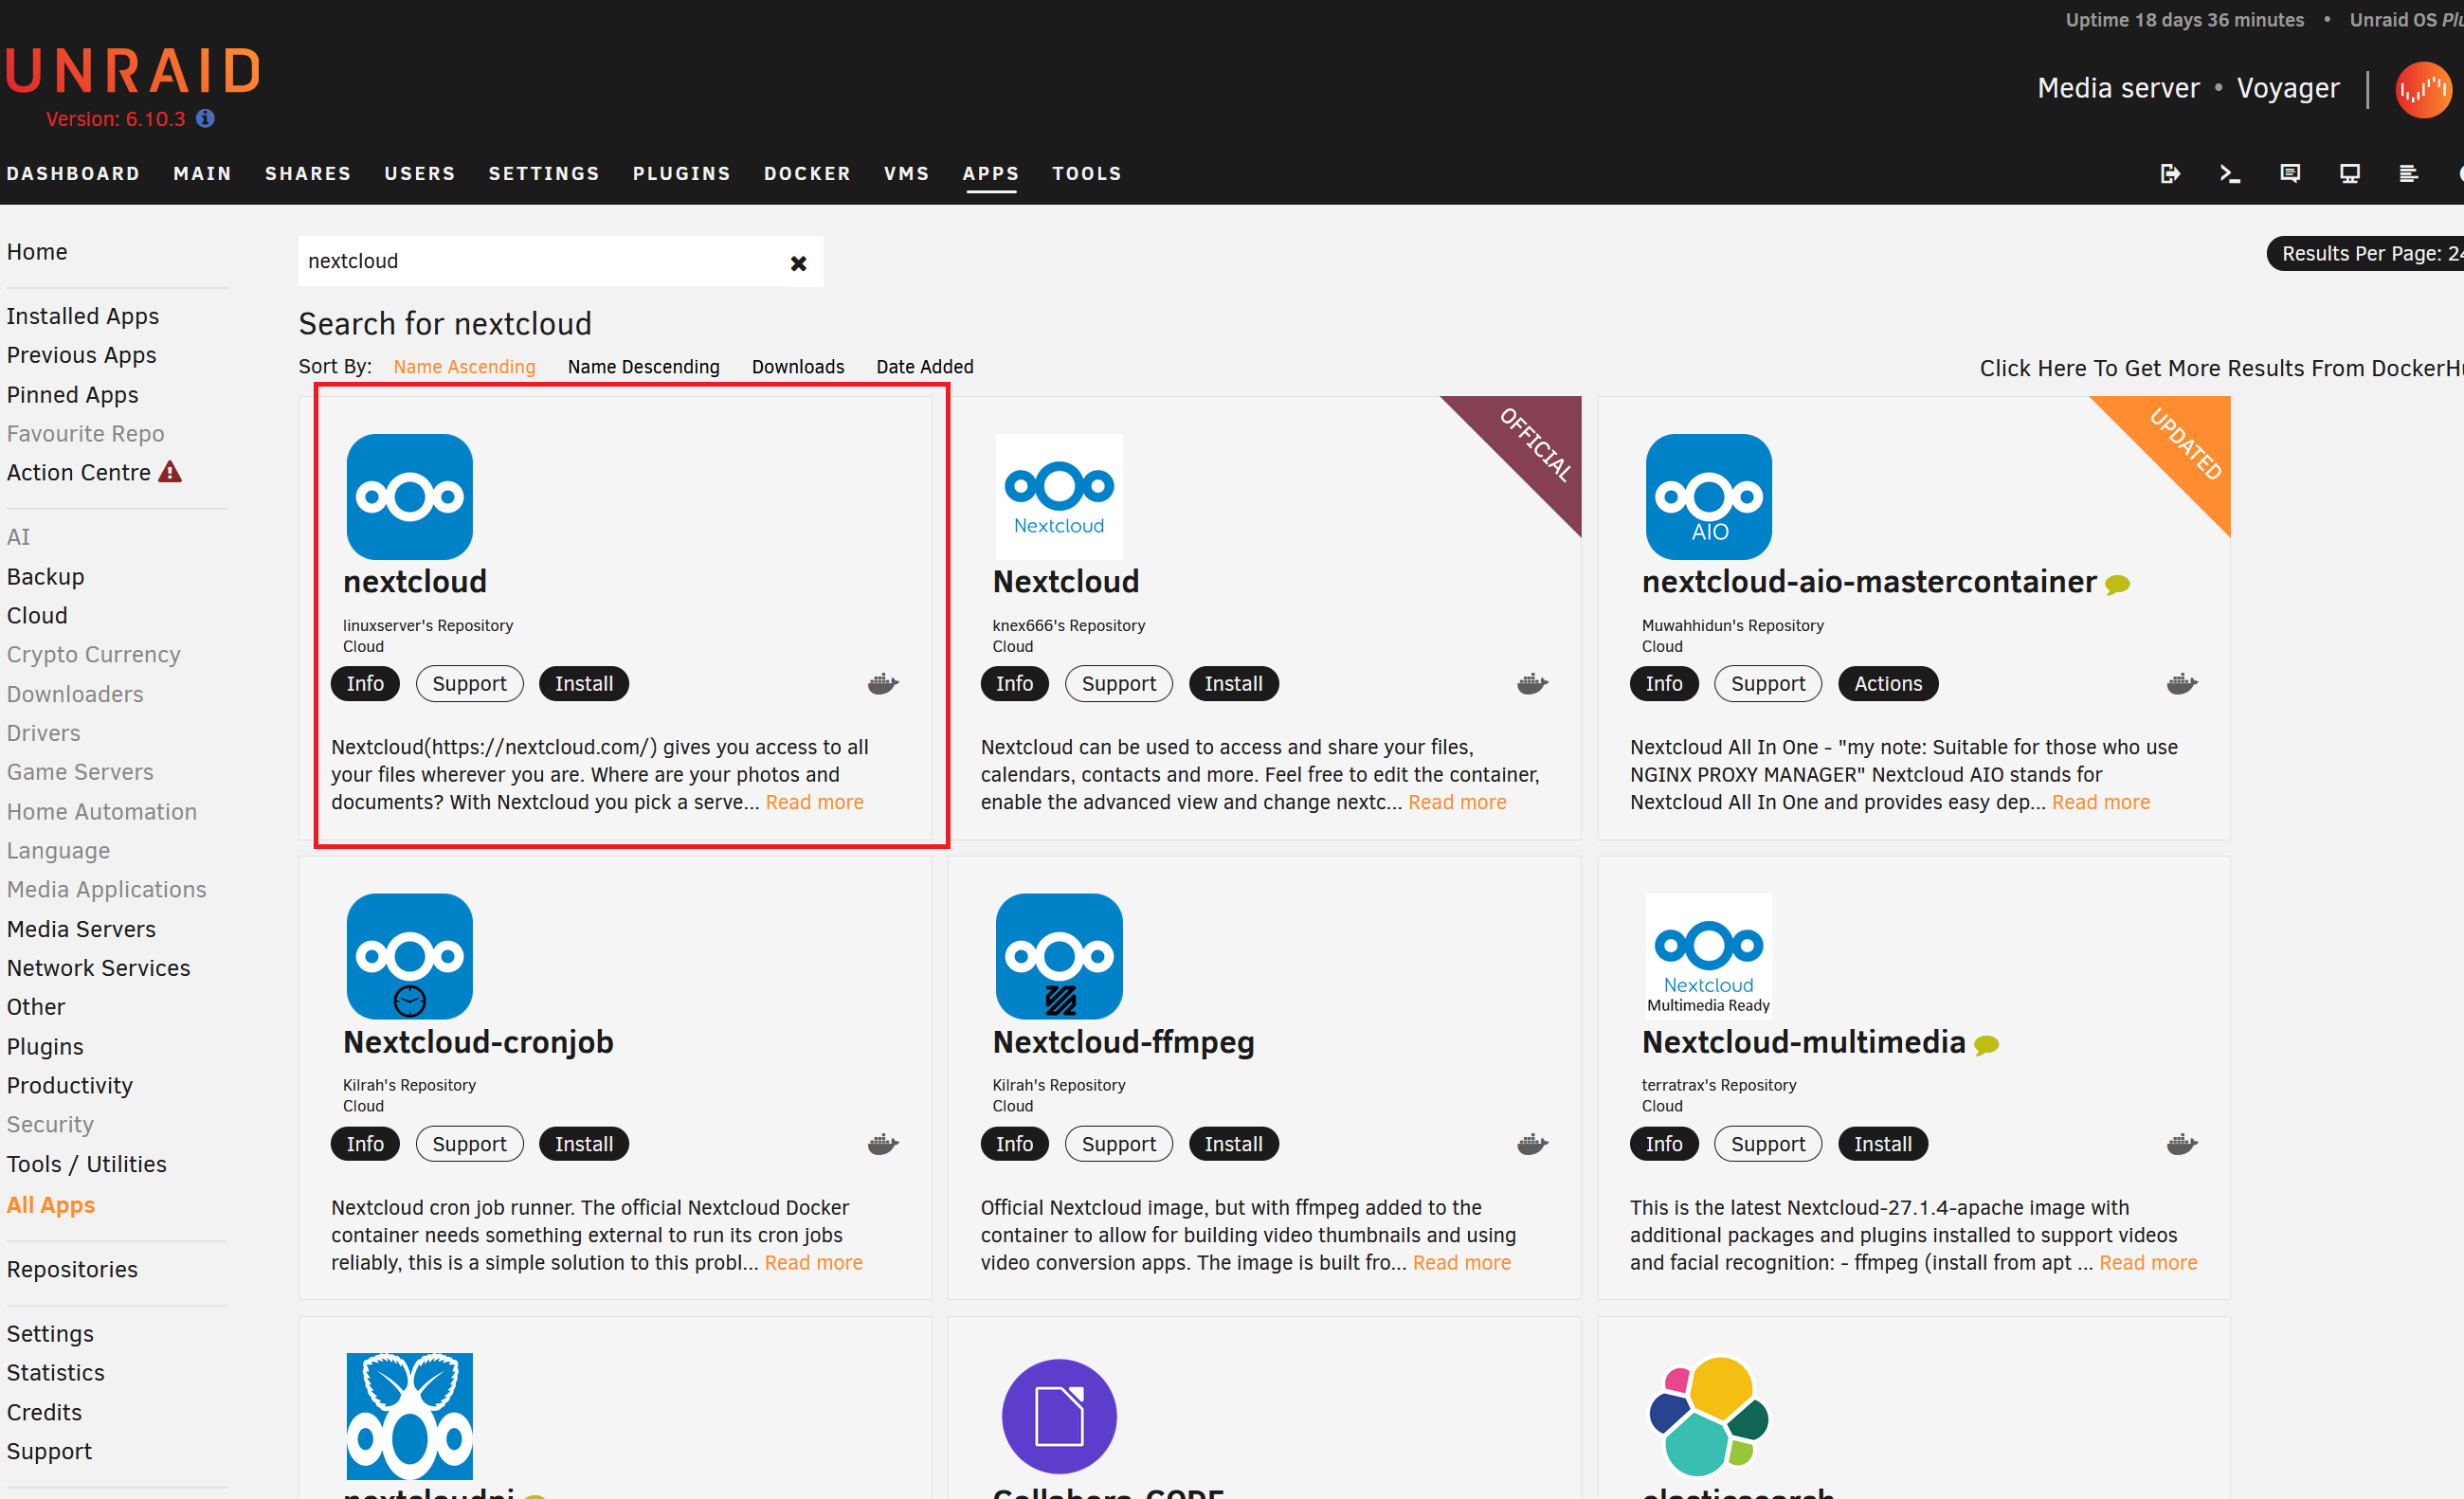Click the knex666 Nextcloud official app icon
Viewport: 2464px width, 1499px height.
[x=1058, y=496]
